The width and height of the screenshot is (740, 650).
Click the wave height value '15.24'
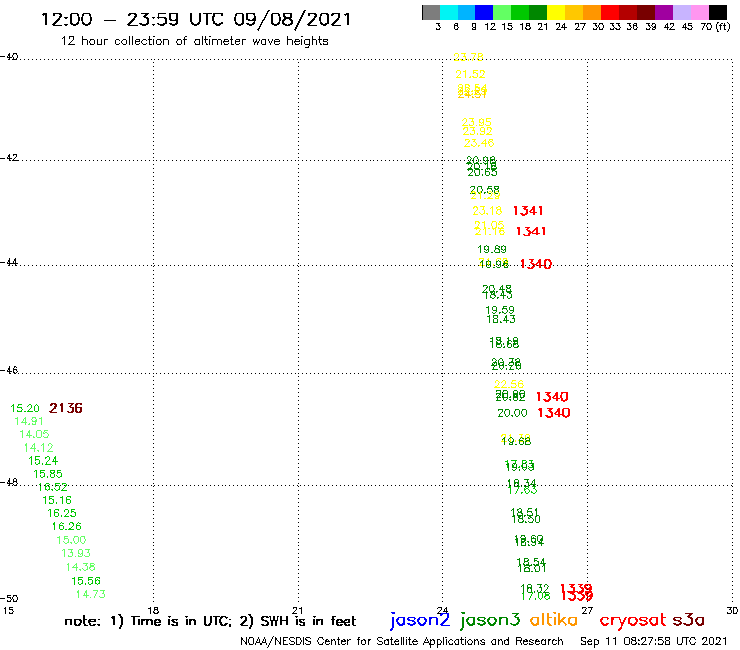coord(43,461)
